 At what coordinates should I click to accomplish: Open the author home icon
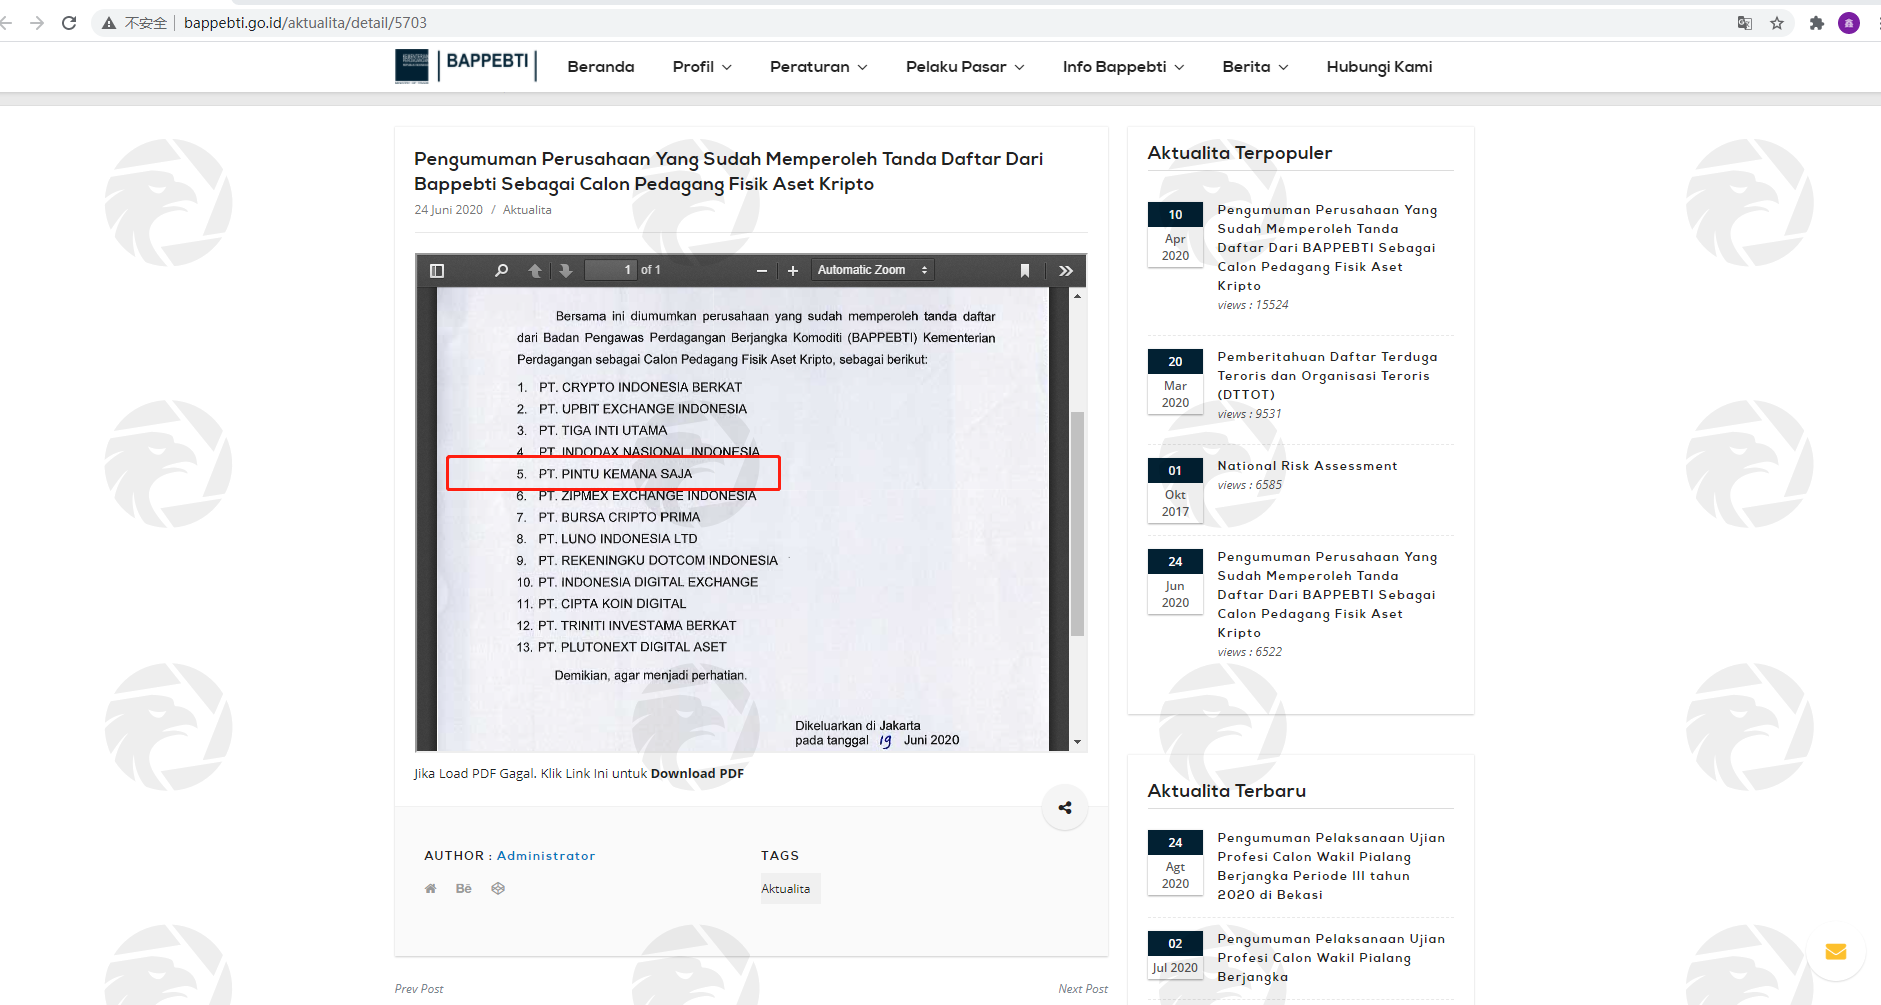tap(430, 888)
